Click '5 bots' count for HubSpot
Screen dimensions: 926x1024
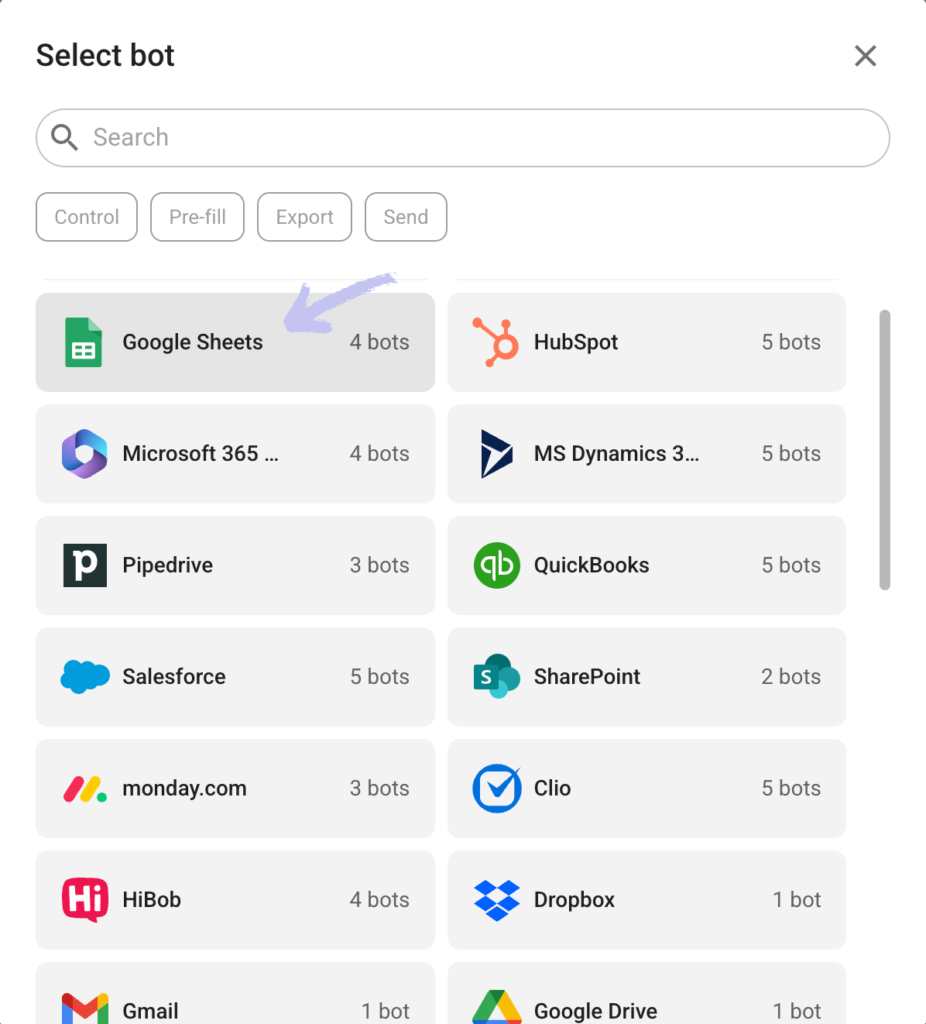pyautogui.click(x=791, y=342)
